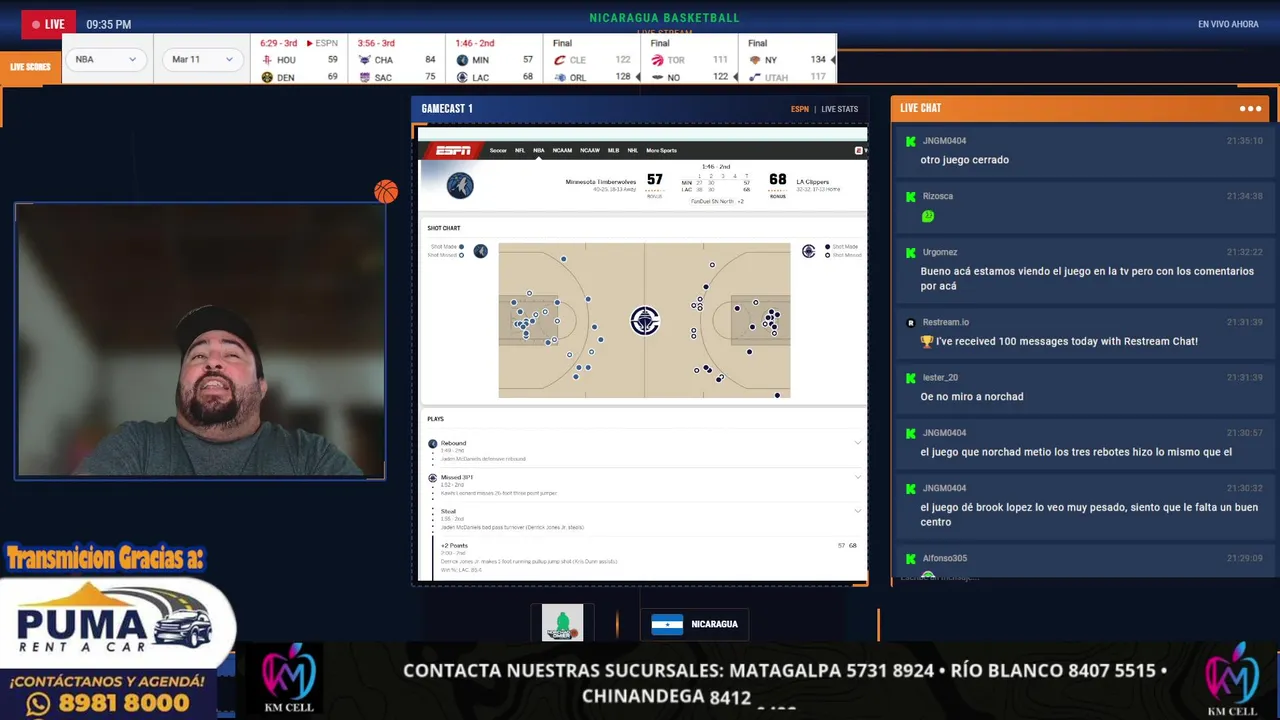Switch to the ESPN gamecast tab
Screen dimensions: 1280x720
coord(800,109)
